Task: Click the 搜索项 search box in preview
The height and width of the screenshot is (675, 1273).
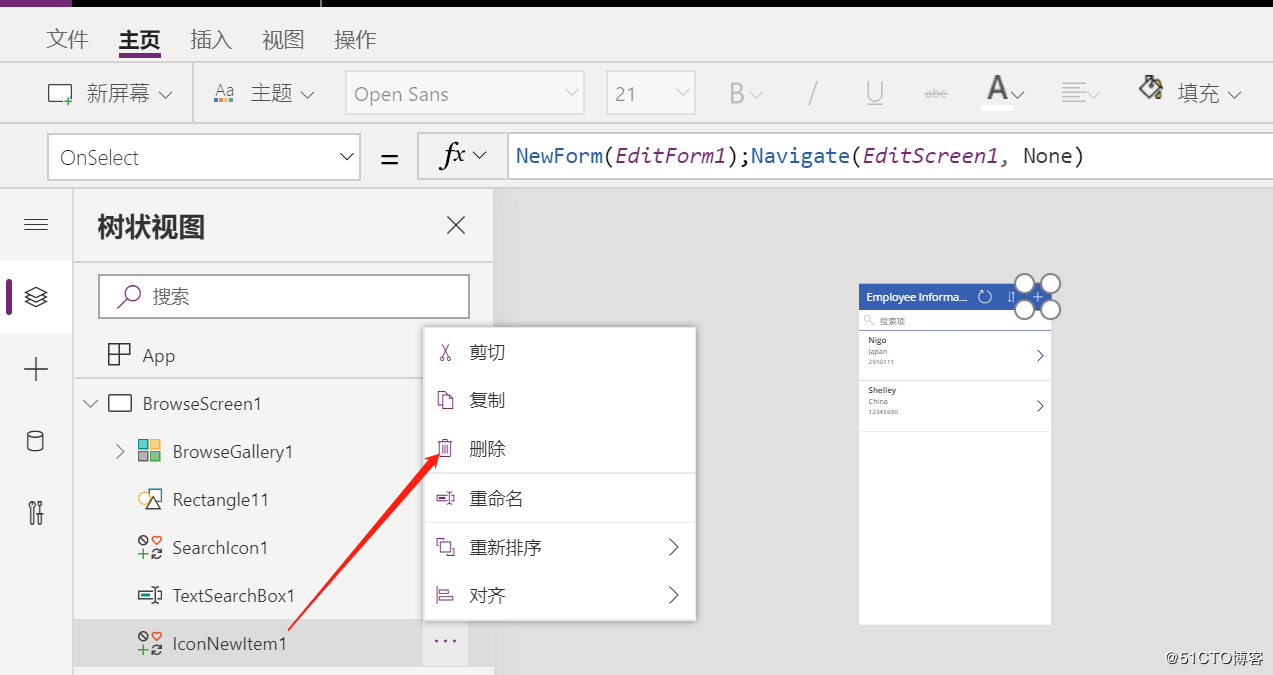Action: coord(955,321)
